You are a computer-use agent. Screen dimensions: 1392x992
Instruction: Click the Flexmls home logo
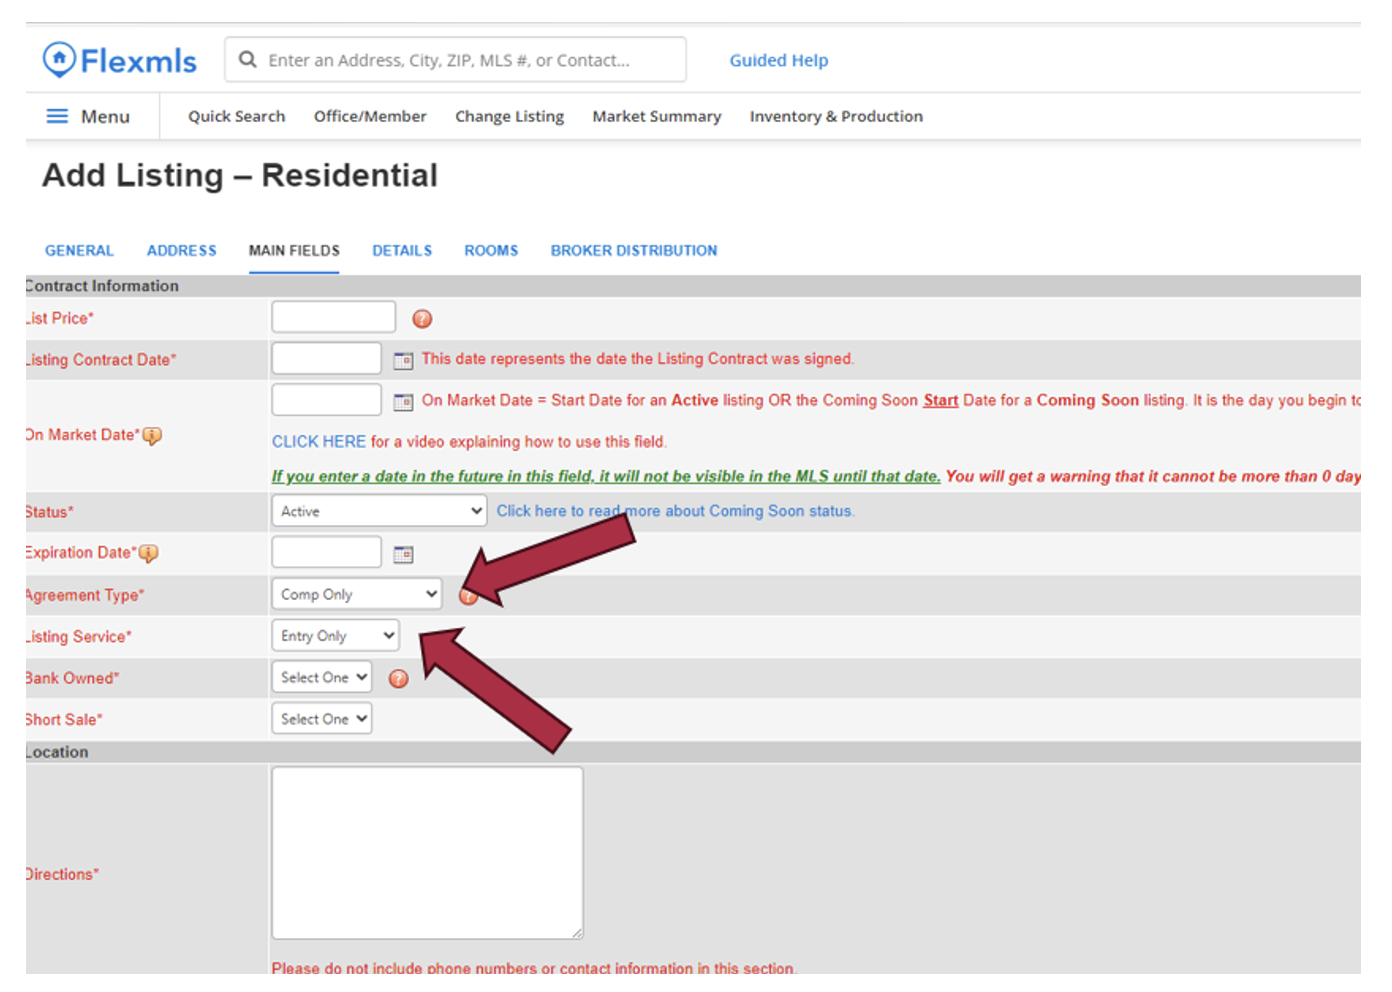pyautogui.click(x=119, y=60)
